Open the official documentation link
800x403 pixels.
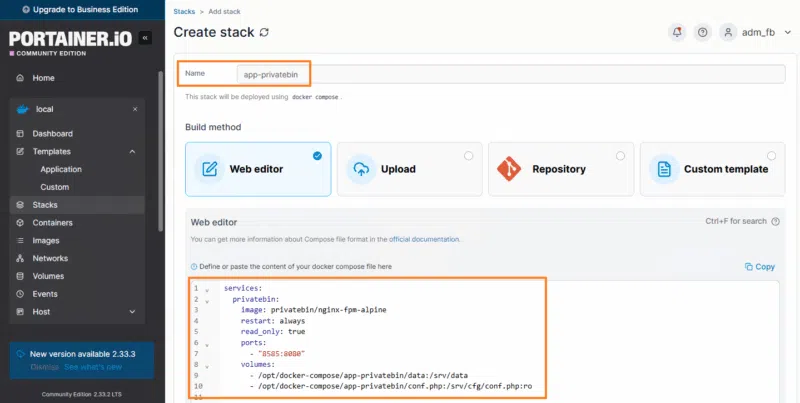(424, 240)
